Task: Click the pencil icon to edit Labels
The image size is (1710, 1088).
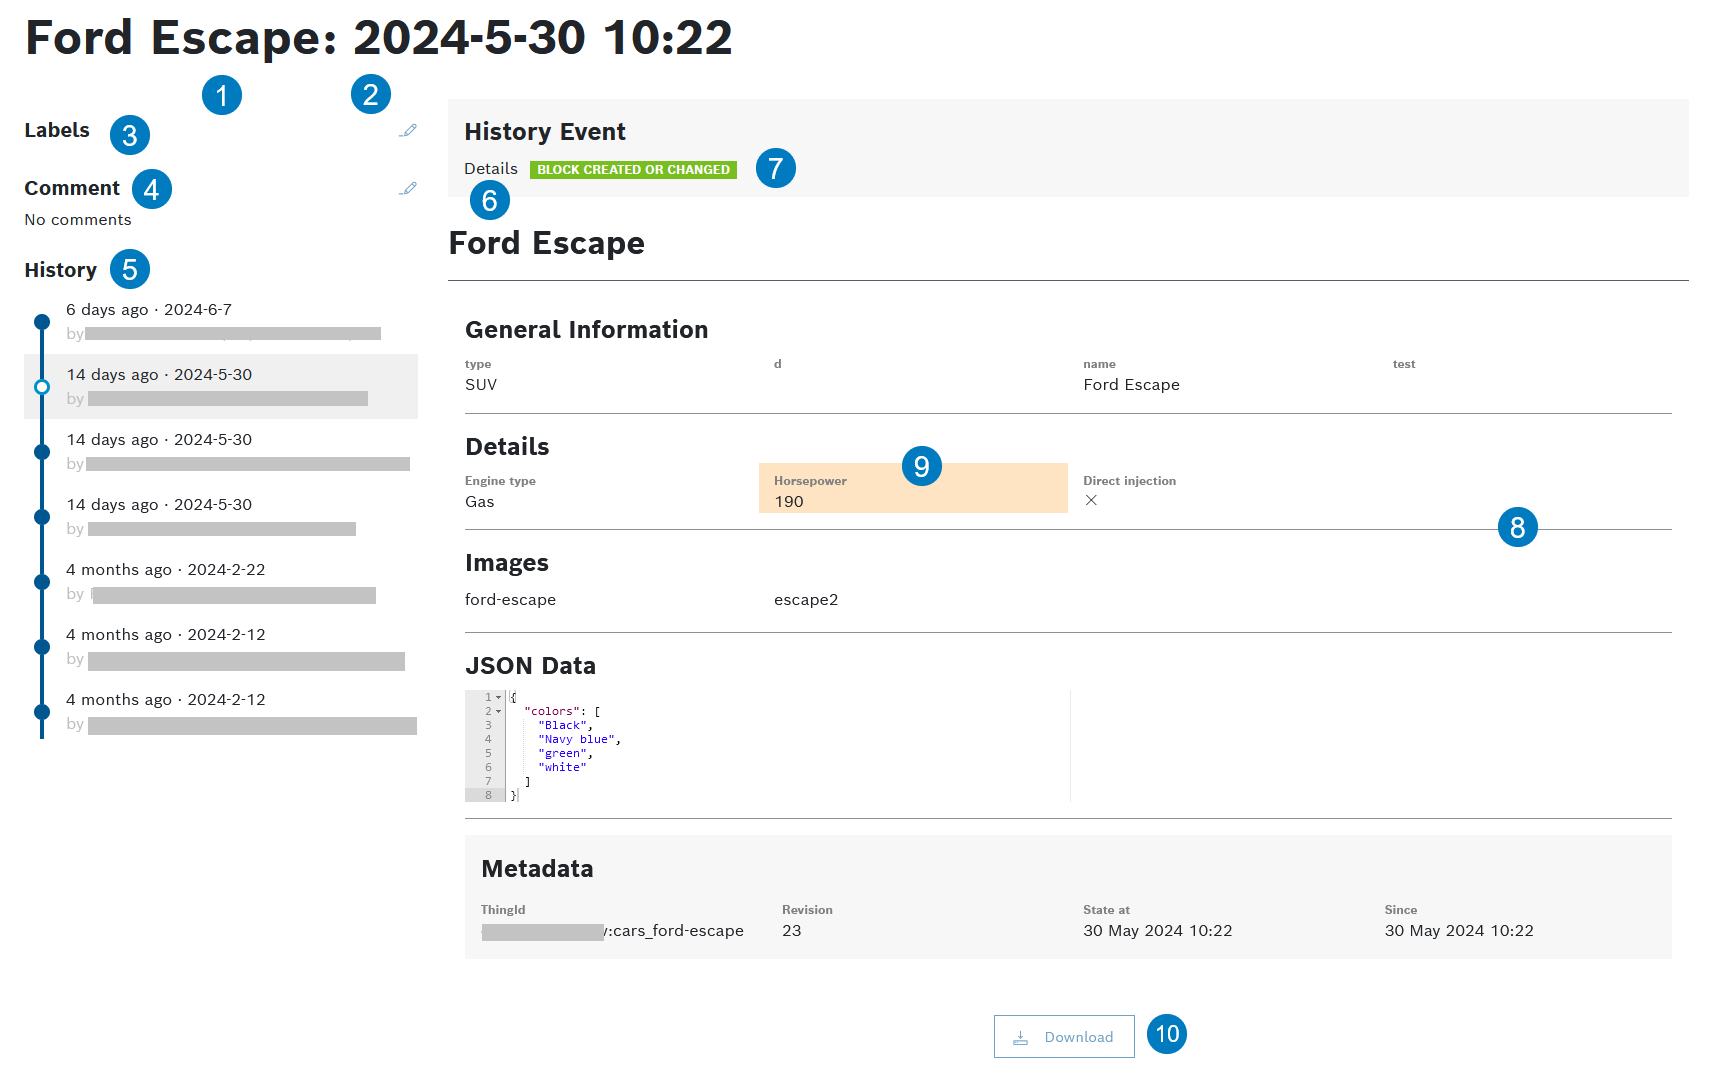Action: pyautogui.click(x=408, y=130)
